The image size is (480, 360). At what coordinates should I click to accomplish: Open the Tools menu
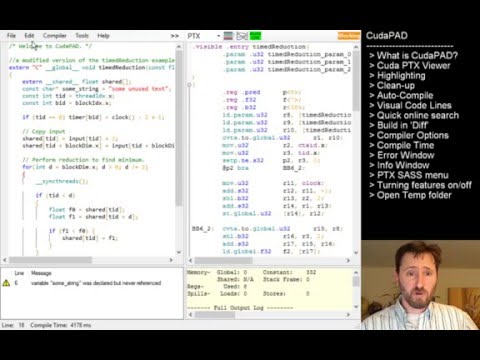point(82,36)
